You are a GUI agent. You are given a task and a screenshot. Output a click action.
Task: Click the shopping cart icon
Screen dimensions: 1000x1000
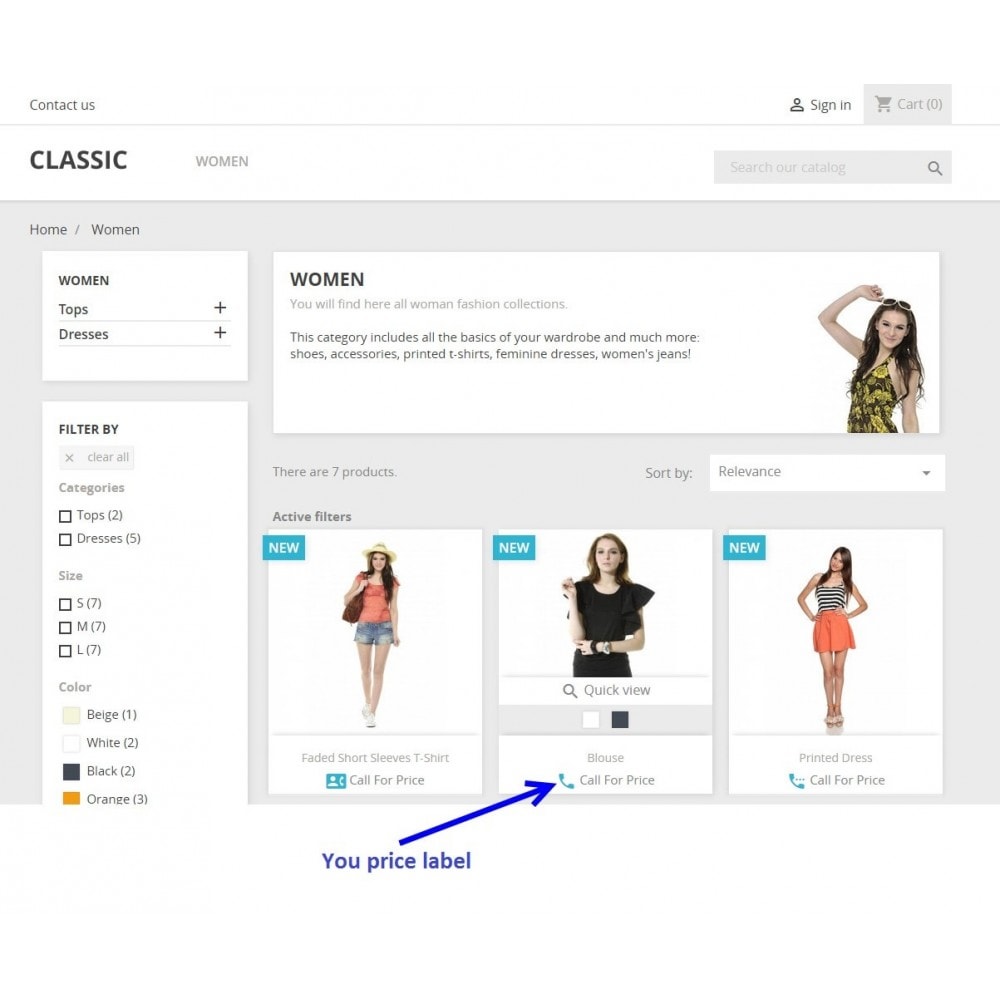[883, 104]
